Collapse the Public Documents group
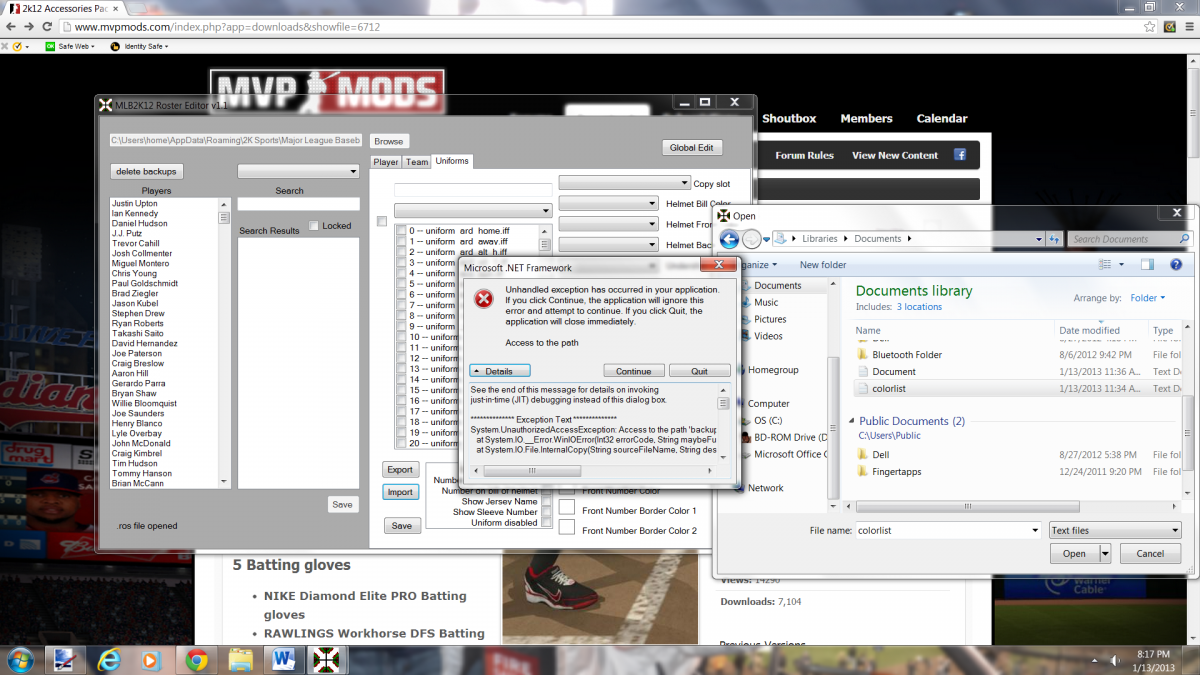1200x675 pixels. click(850, 422)
